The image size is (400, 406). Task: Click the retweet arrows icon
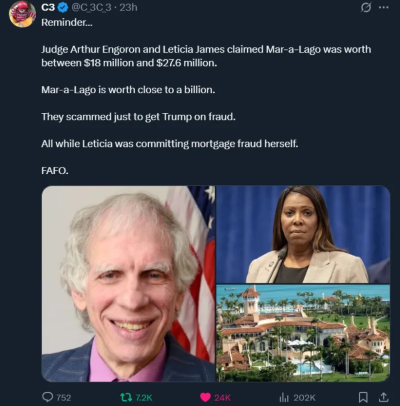coord(126,397)
